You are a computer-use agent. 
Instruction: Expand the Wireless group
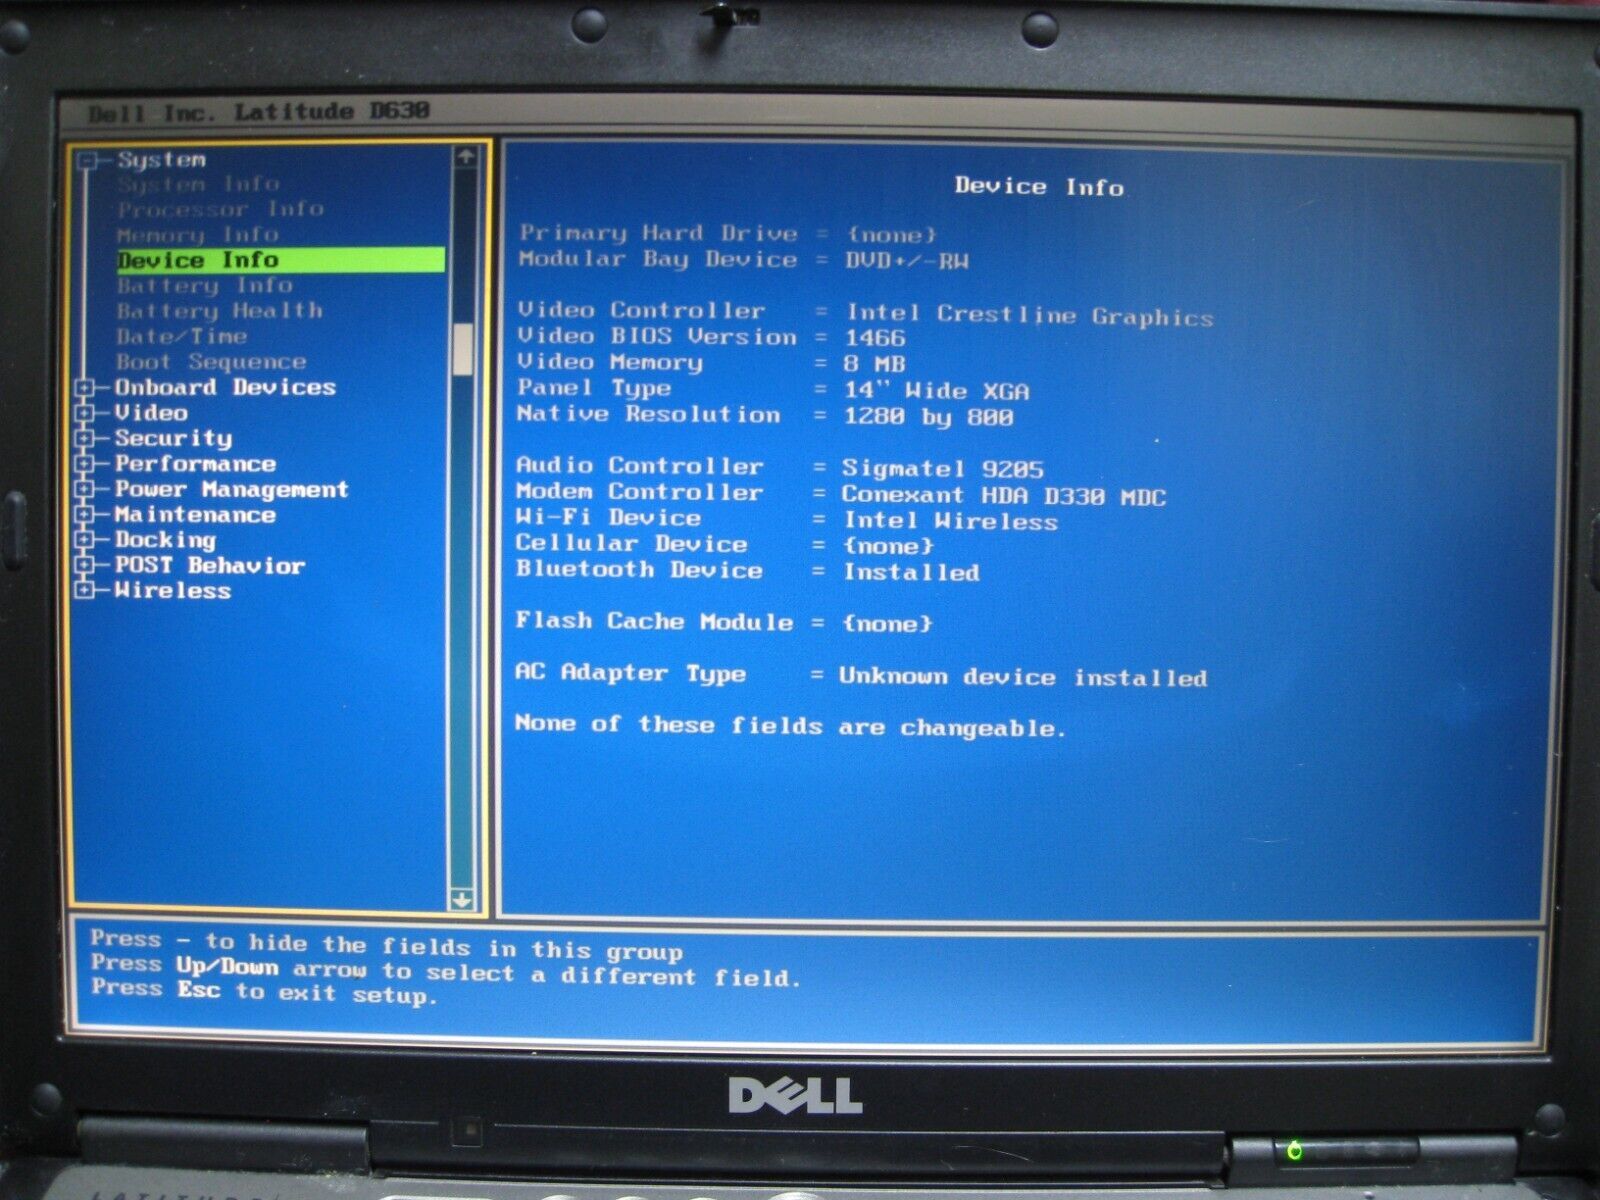point(86,590)
